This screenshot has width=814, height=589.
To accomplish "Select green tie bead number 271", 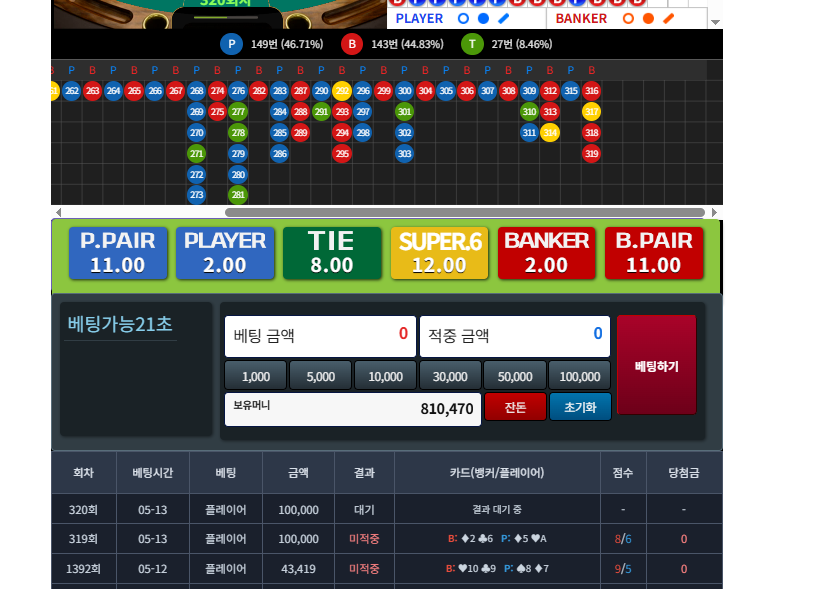I will tap(196, 154).
